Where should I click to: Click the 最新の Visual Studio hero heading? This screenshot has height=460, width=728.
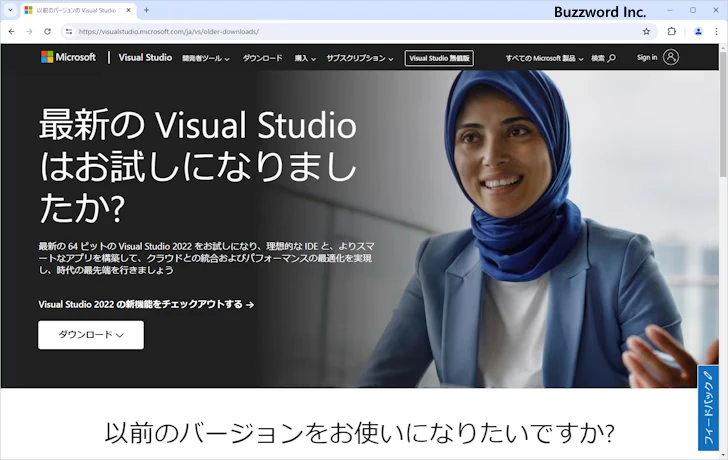(198, 166)
